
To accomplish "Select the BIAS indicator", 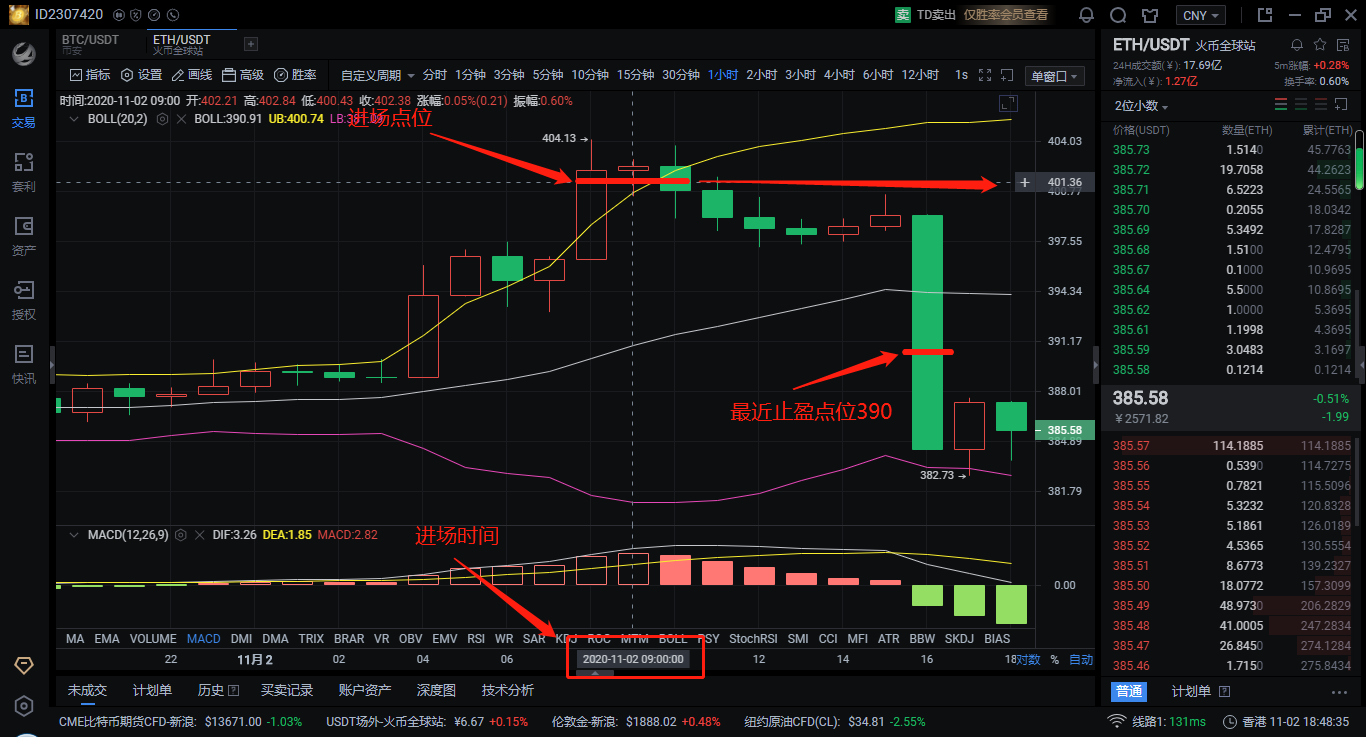I will point(997,638).
